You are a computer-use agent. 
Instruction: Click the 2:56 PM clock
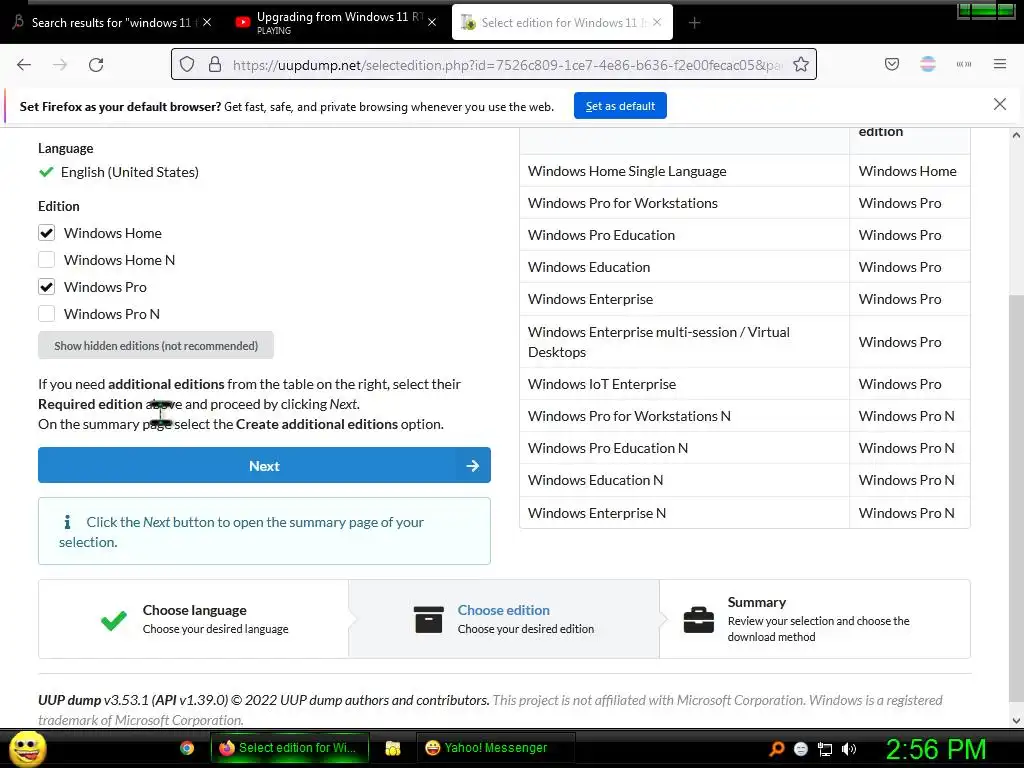coord(936,749)
